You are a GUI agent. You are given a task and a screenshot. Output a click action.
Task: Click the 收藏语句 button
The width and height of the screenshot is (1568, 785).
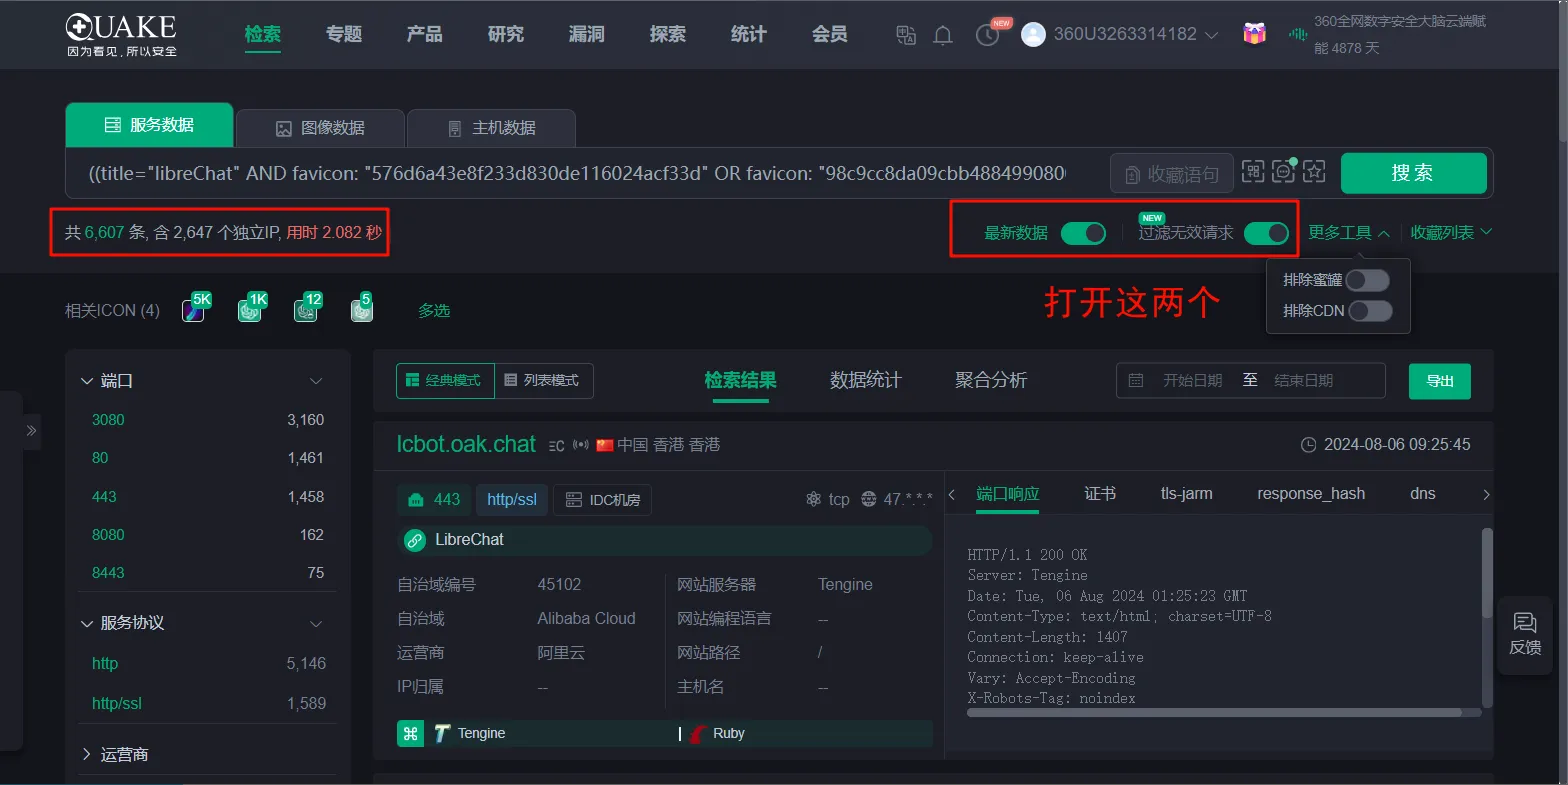coord(1171,174)
